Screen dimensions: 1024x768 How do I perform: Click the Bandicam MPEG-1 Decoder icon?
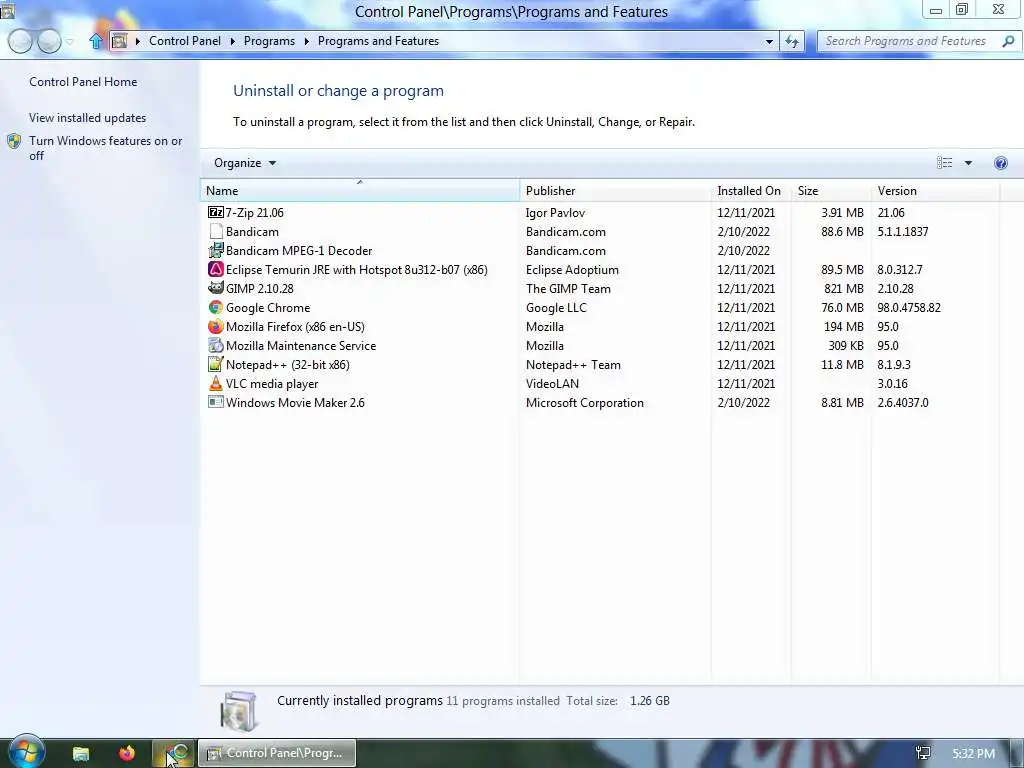216,250
